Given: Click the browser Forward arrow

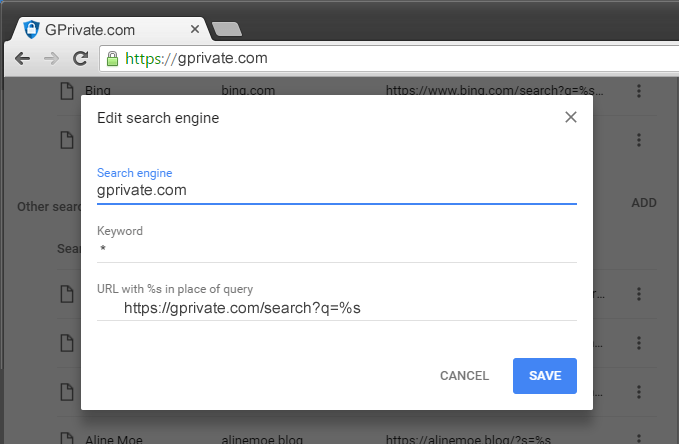Looking at the screenshot, I should tap(51, 58).
